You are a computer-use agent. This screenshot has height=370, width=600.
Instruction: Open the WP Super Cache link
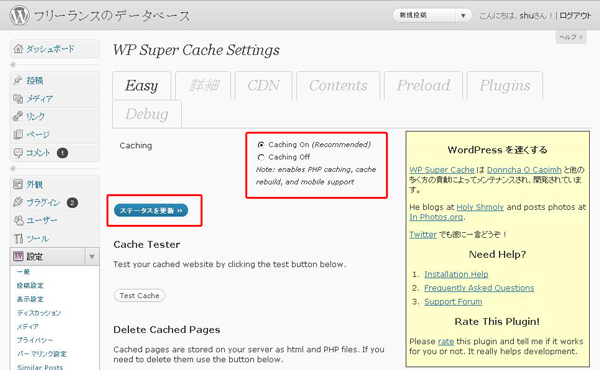tap(442, 170)
